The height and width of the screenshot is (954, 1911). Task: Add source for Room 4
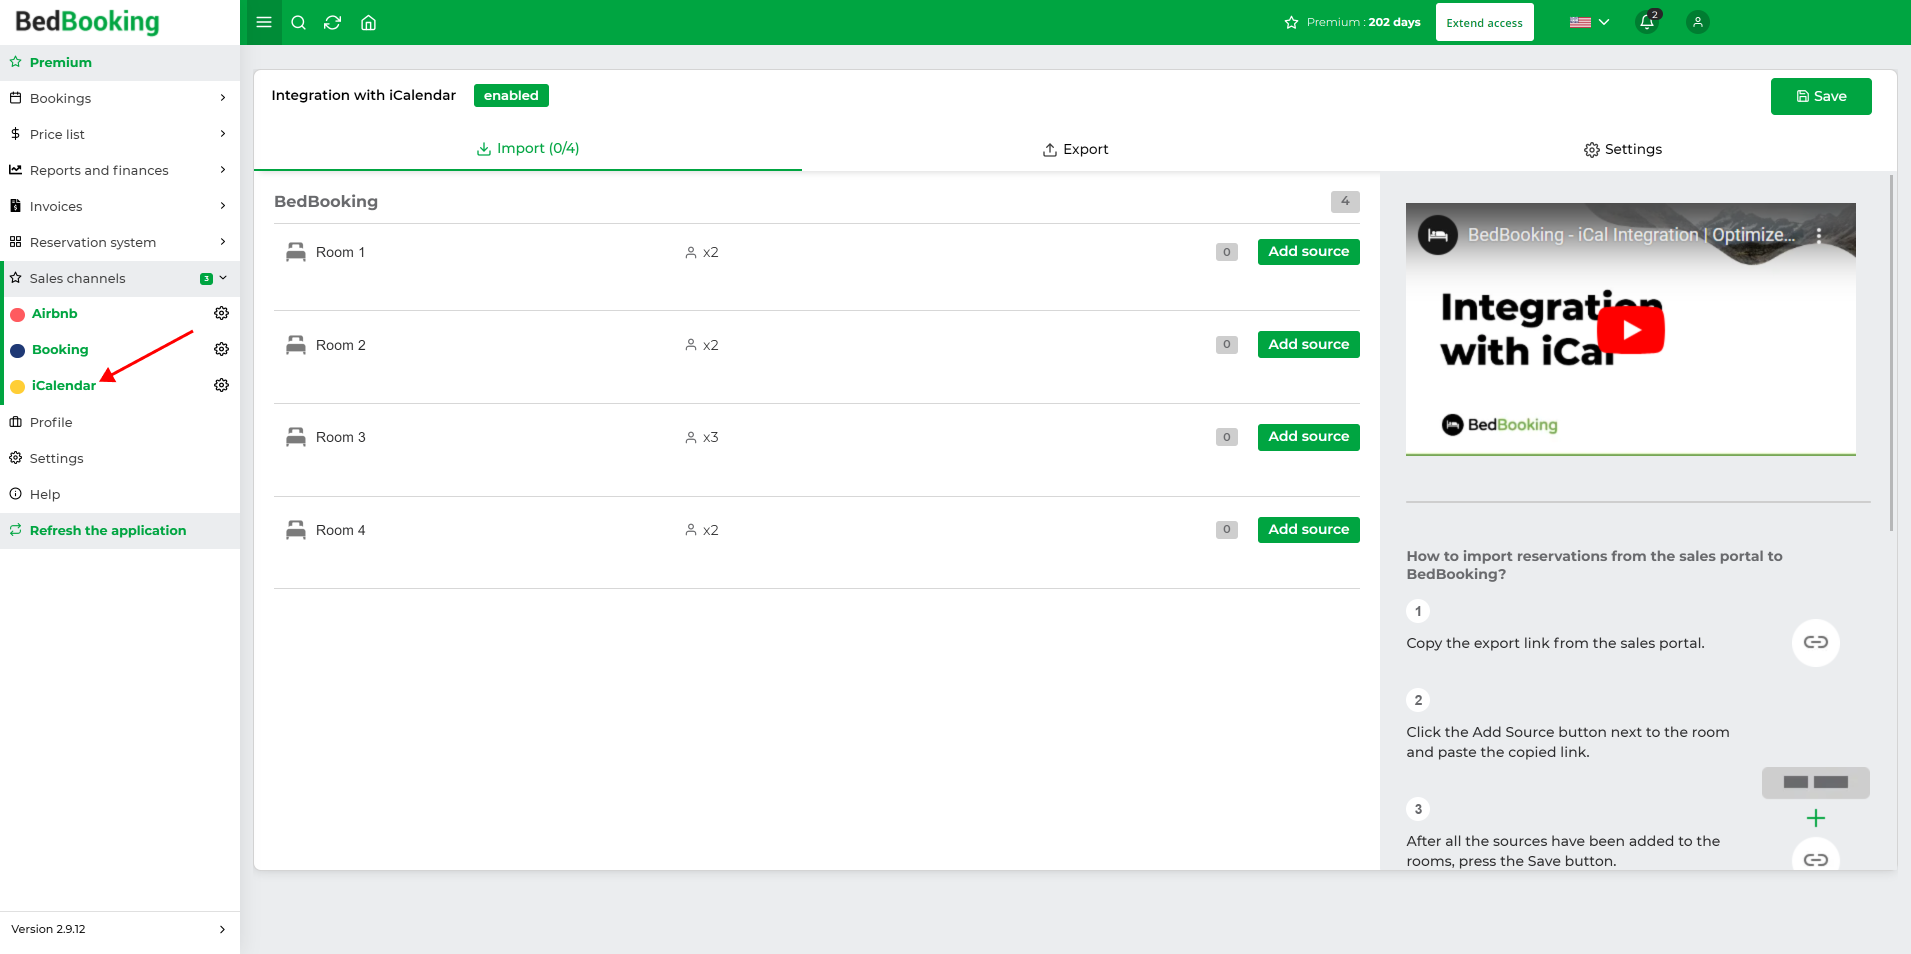(1308, 529)
